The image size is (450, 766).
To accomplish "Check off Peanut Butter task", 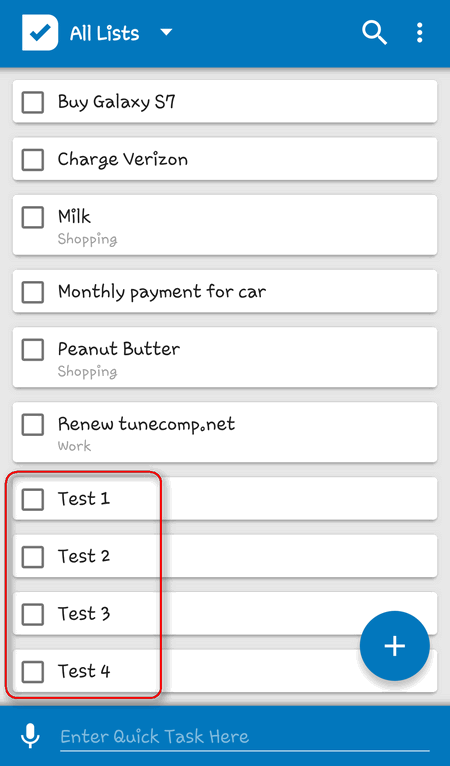I will click(x=33, y=349).
